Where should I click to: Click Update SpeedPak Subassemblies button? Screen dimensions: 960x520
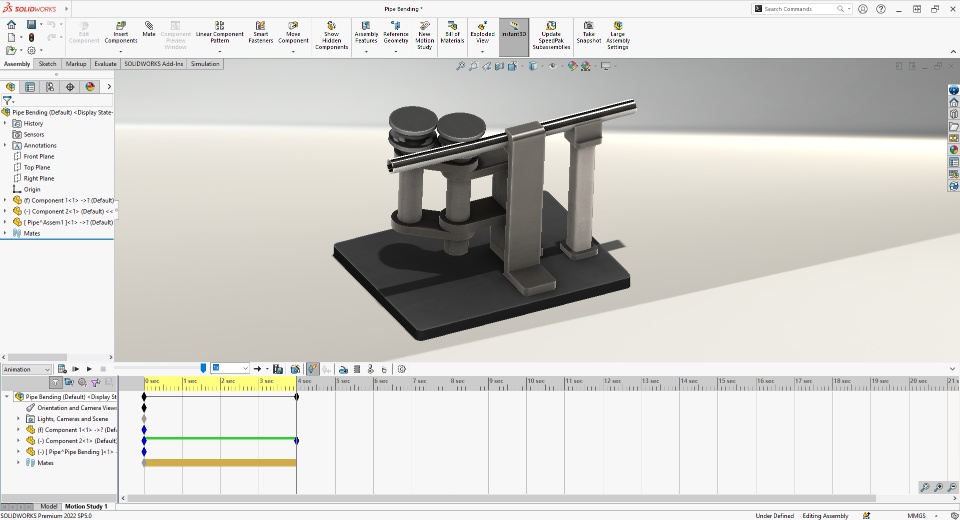(x=551, y=32)
